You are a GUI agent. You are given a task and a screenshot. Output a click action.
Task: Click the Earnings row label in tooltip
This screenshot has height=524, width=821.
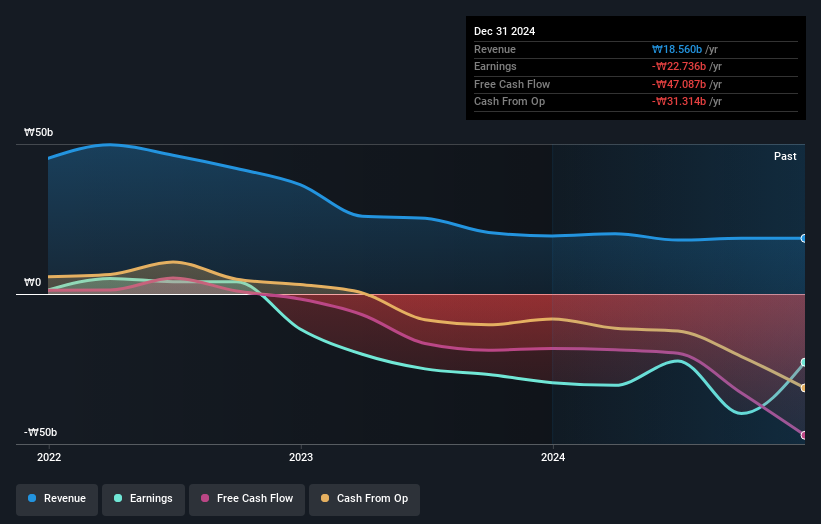click(x=495, y=66)
